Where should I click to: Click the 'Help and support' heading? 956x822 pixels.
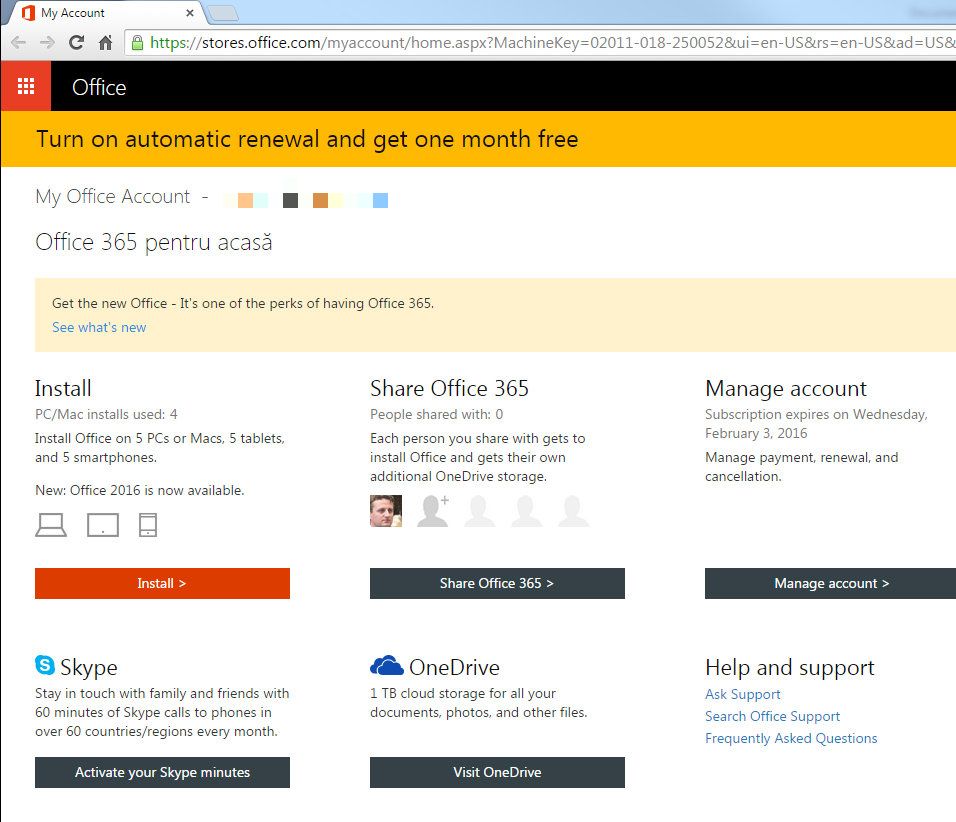790,668
